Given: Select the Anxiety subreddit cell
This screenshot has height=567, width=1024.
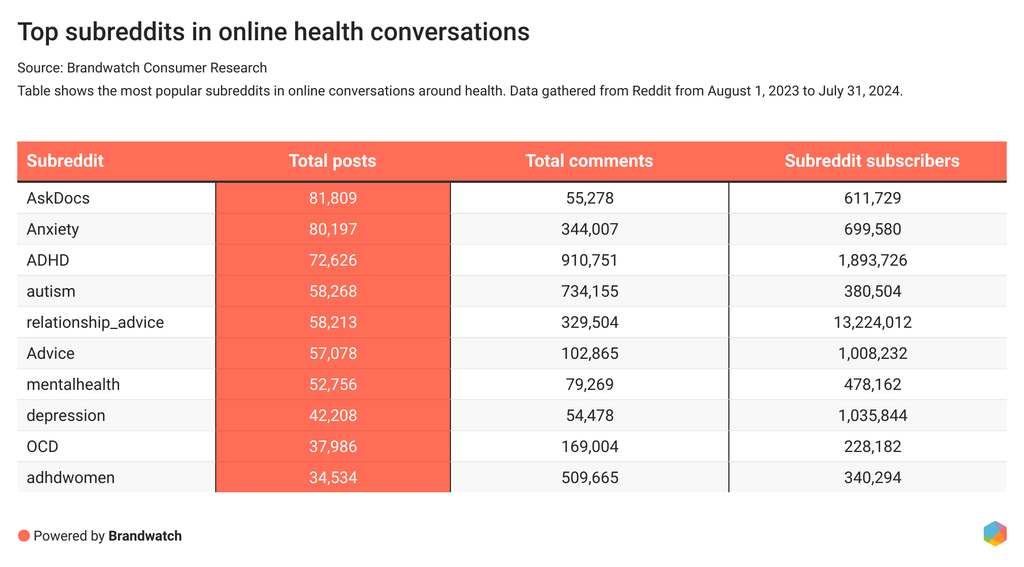Looking at the screenshot, I should pos(53,229).
